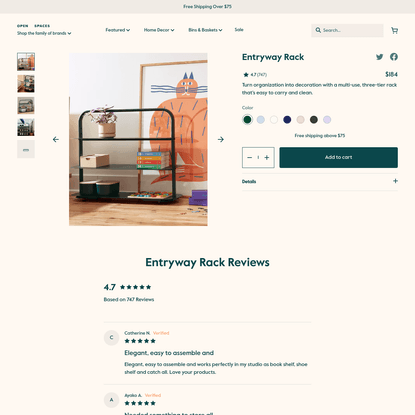Image resolution: width=415 pixels, height=415 pixels.
Task: Add to cart button
Action: [x=338, y=157]
